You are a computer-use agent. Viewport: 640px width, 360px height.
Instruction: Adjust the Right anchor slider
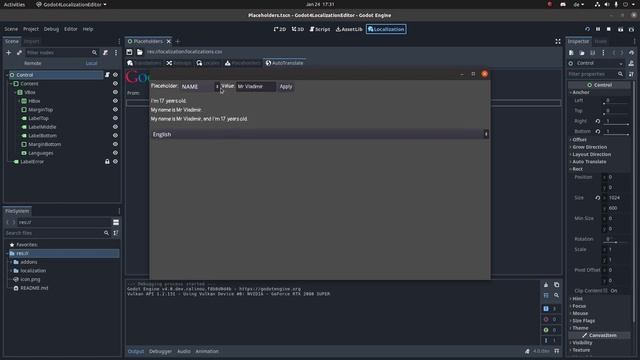(x=616, y=124)
